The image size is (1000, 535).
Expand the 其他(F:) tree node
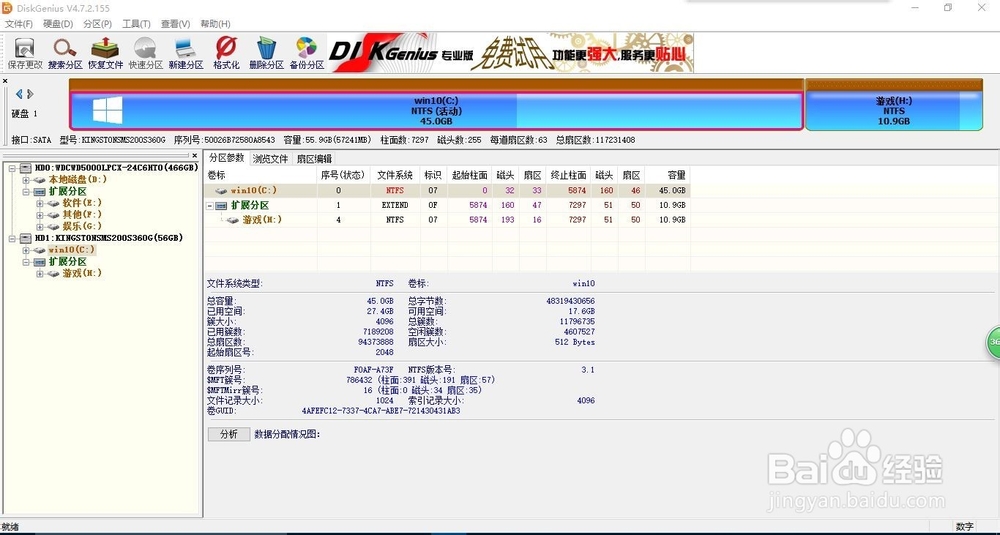(x=40, y=215)
